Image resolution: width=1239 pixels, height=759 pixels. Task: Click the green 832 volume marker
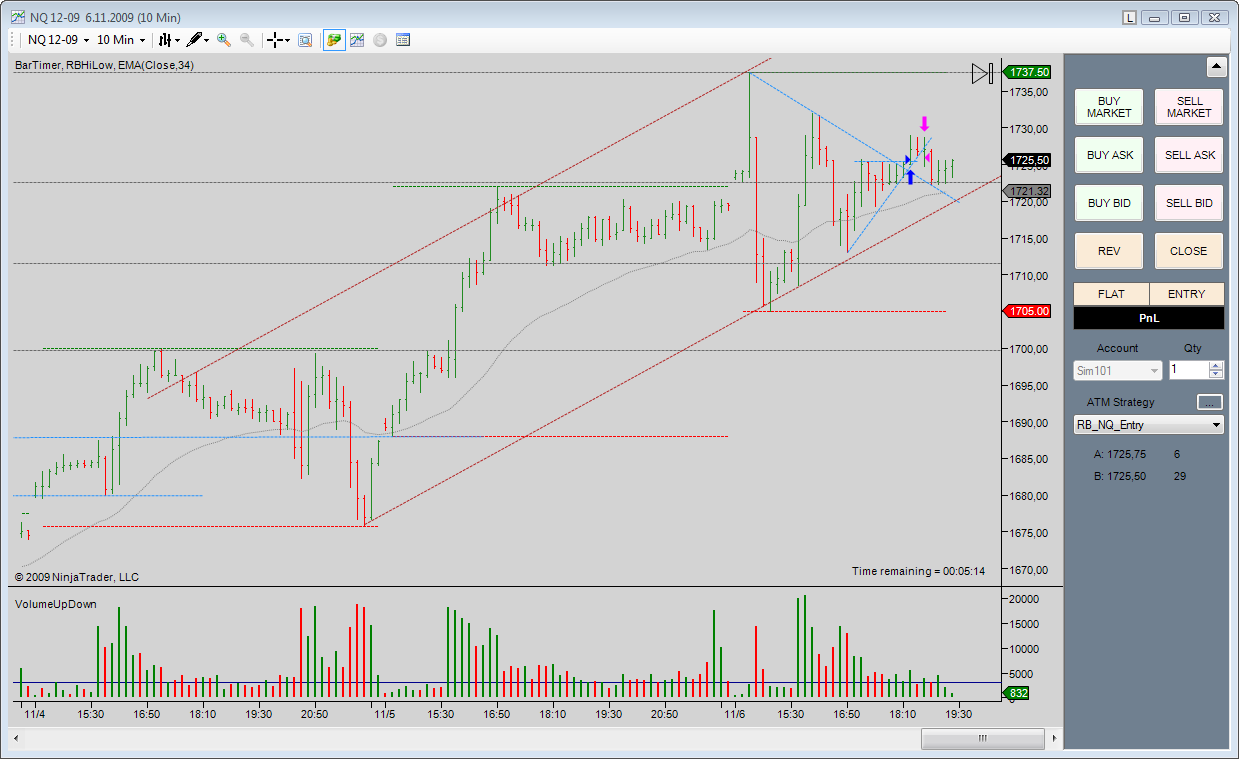[1018, 693]
